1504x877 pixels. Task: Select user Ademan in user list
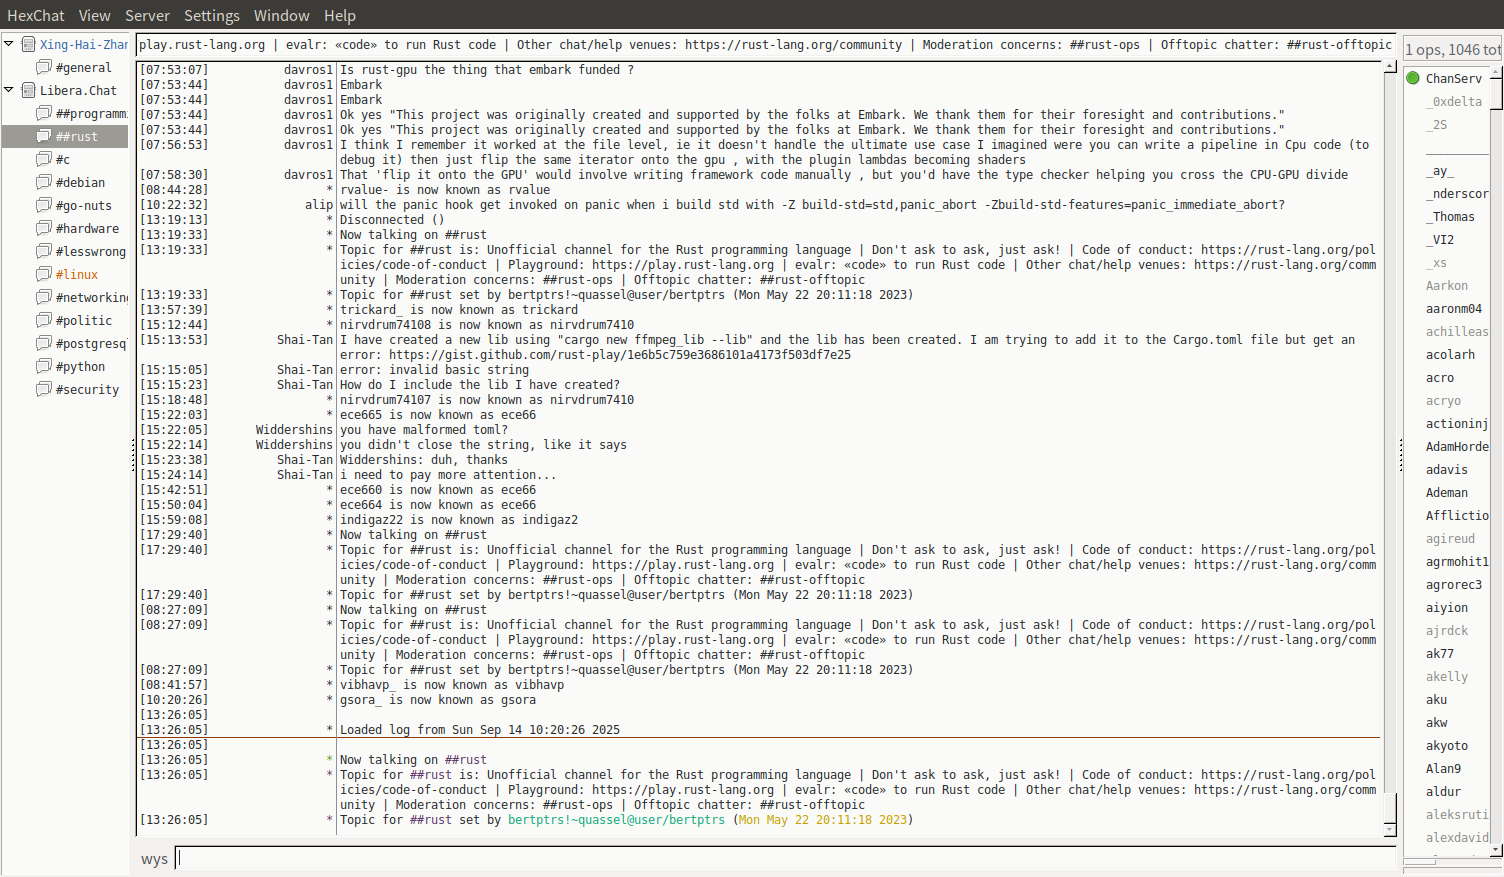(x=1446, y=492)
